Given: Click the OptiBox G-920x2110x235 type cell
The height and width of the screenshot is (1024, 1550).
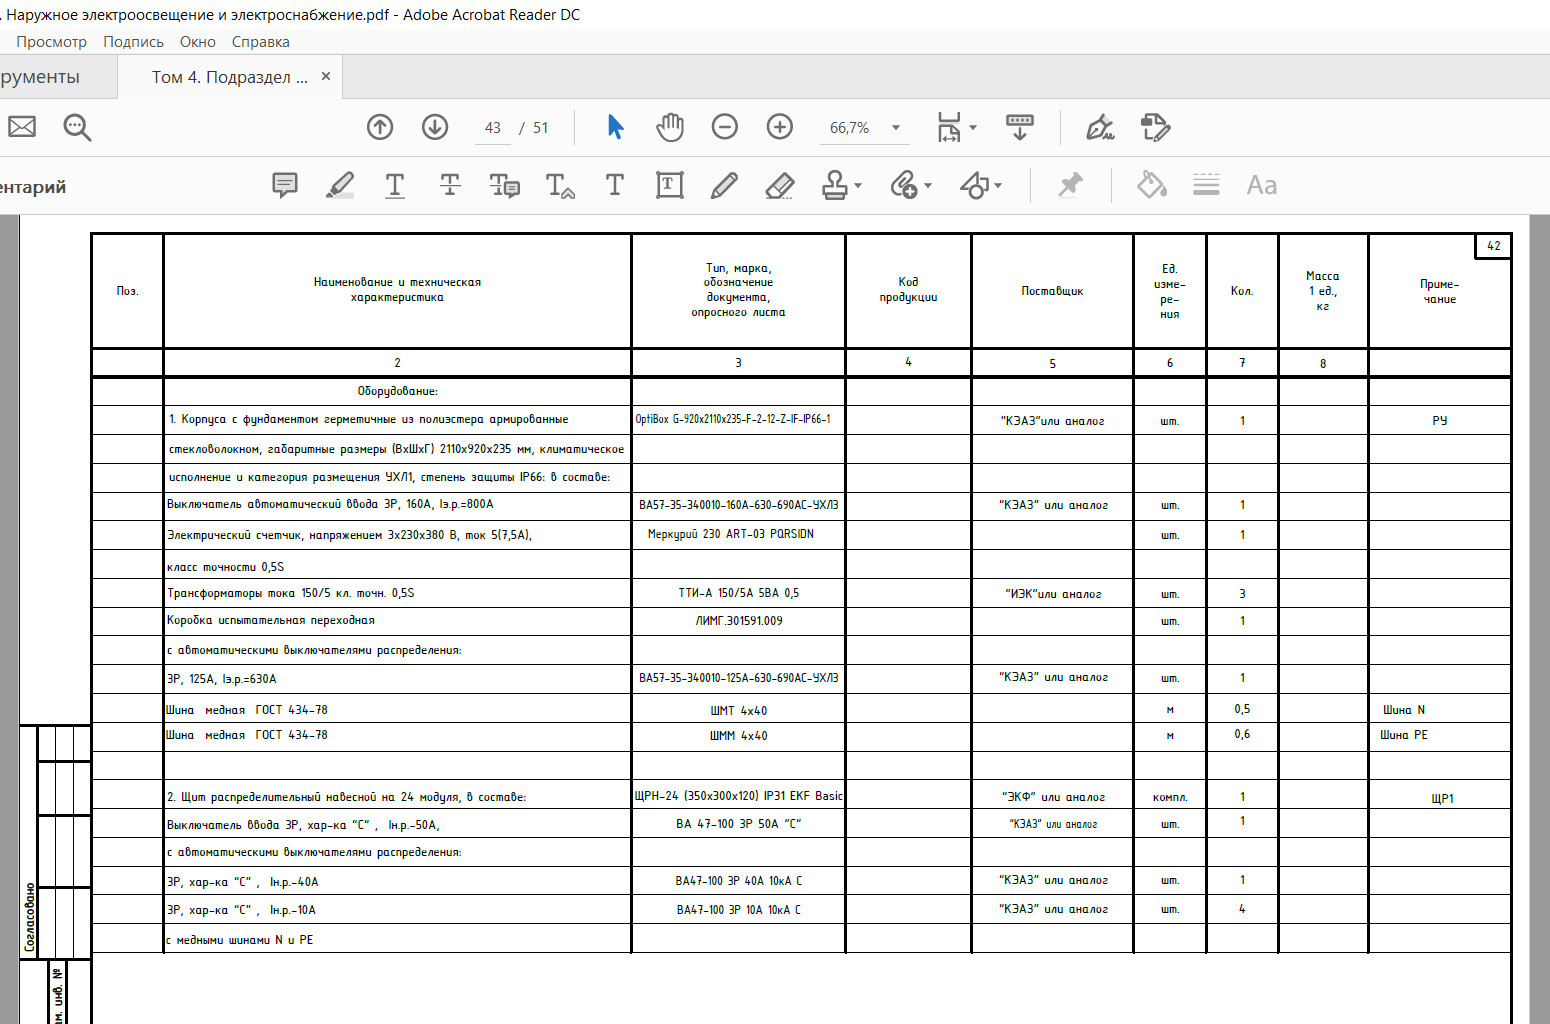Looking at the screenshot, I should pyautogui.click(x=738, y=419).
